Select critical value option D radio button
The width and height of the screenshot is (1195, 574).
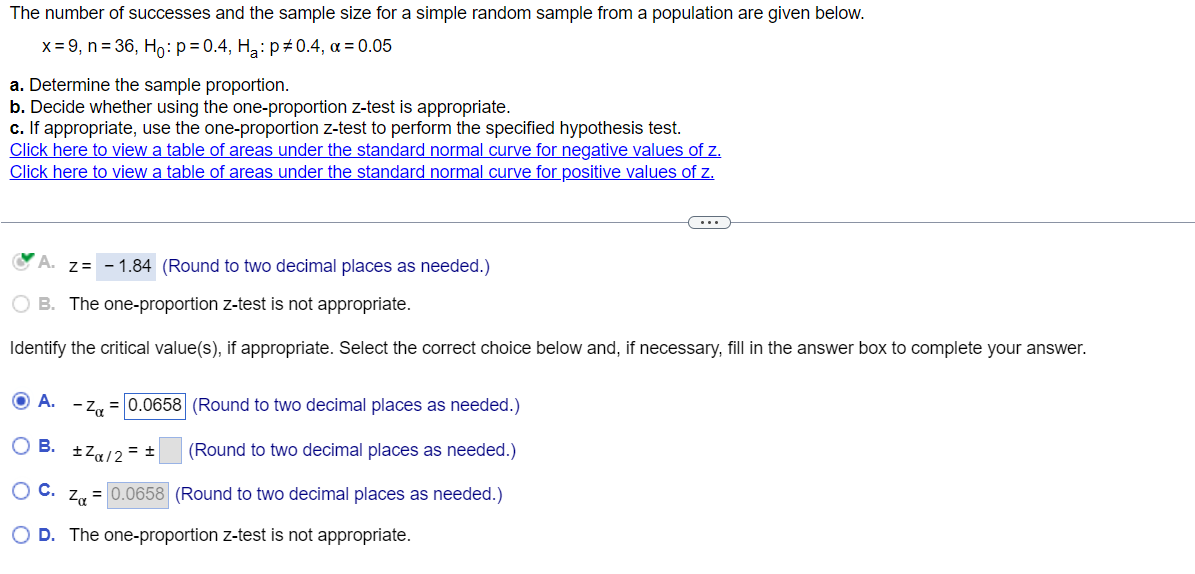[22, 534]
